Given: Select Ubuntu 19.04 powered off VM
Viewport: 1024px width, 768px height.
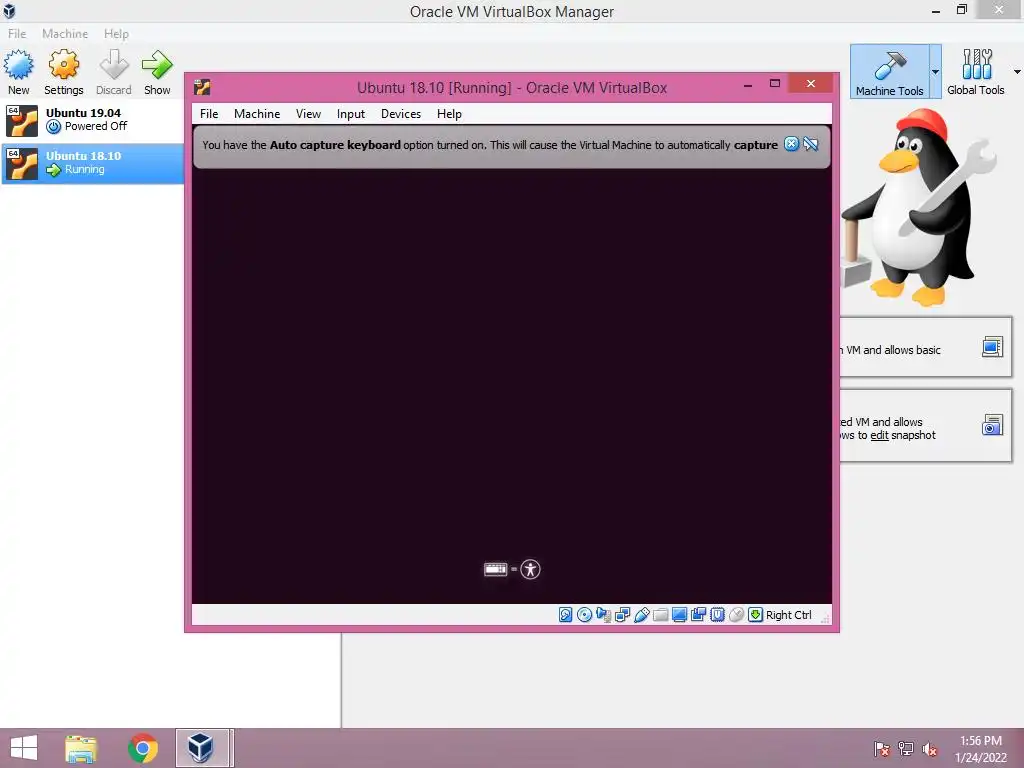Looking at the screenshot, I should coord(92,120).
